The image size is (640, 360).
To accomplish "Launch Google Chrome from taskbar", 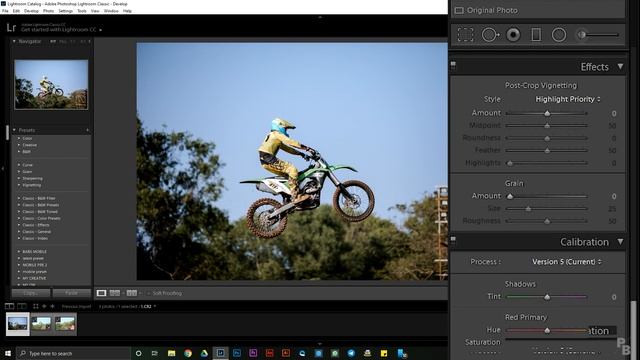I will click(188, 353).
